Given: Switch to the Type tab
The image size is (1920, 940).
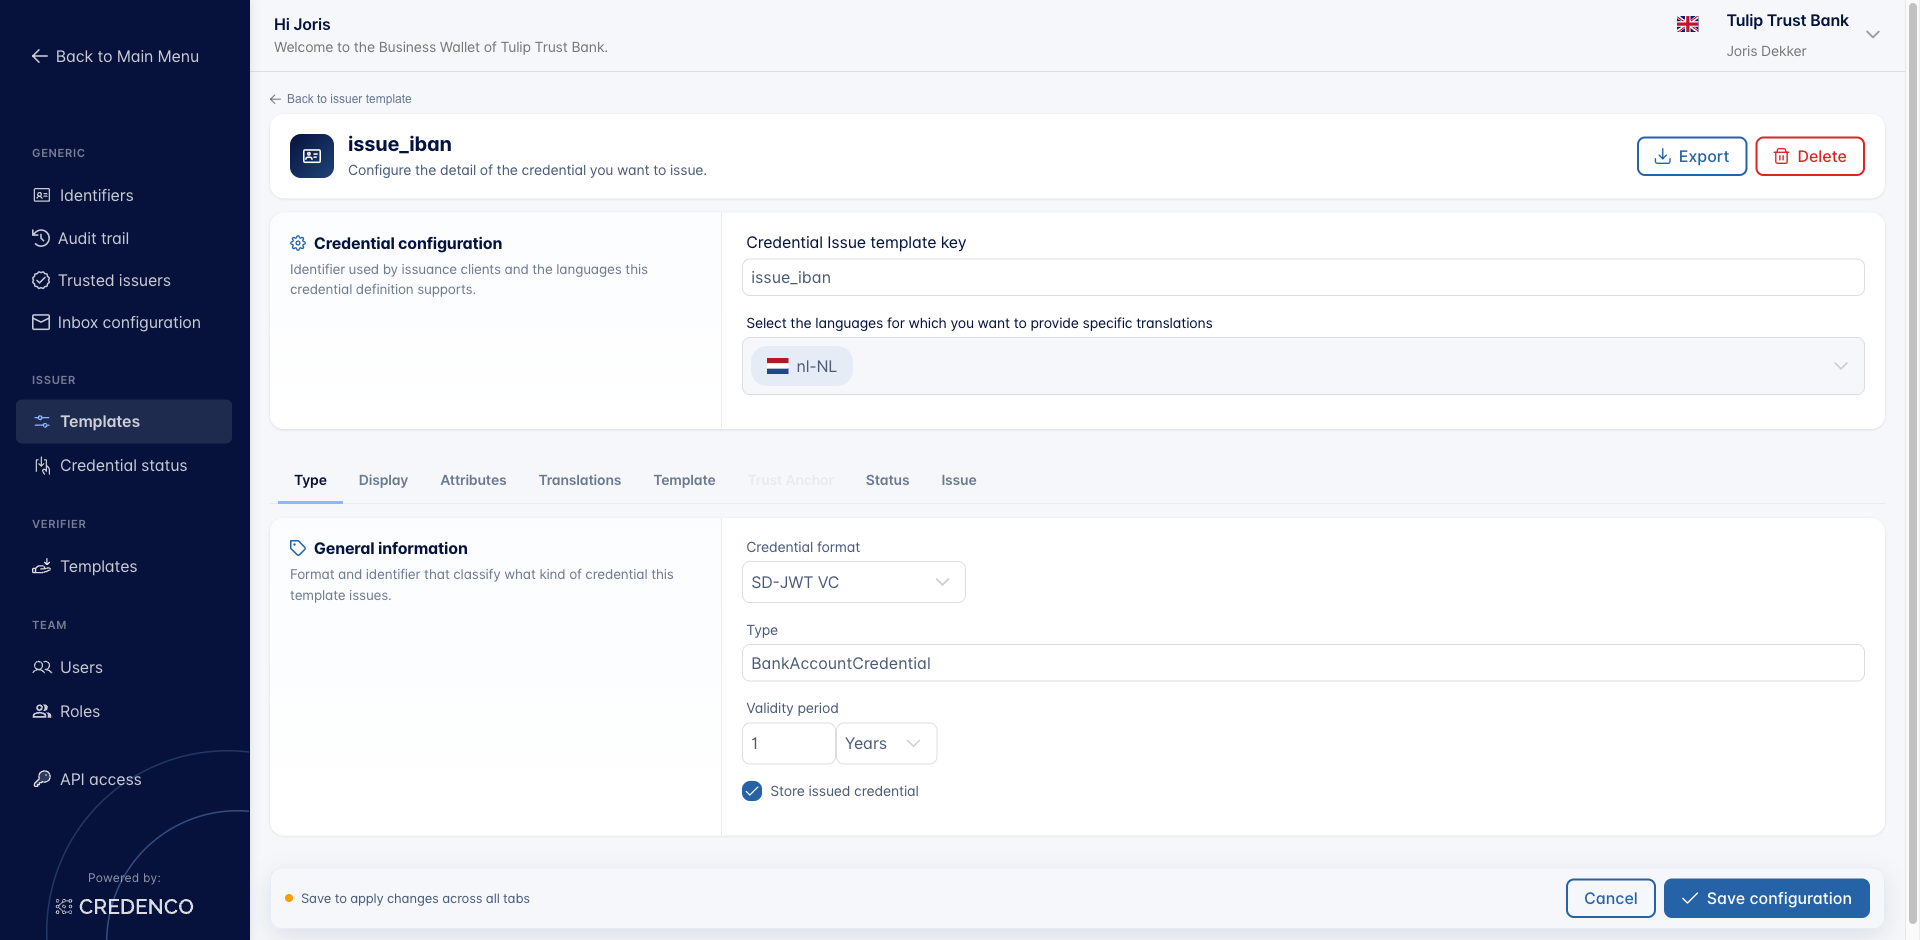Looking at the screenshot, I should click(310, 480).
